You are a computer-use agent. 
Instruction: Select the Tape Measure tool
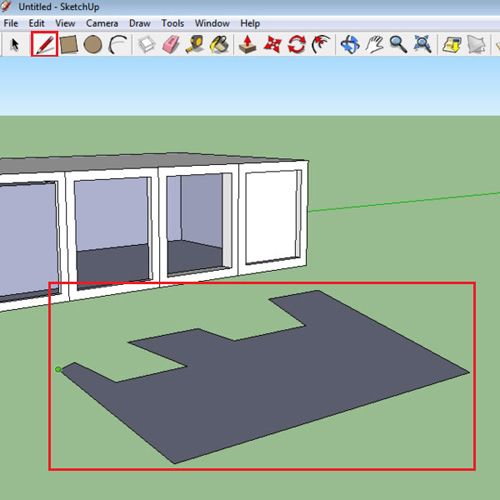(x=195, y=44)
